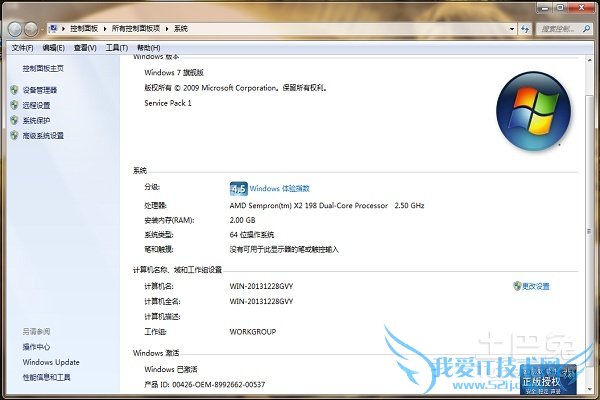Click the product ID 00426-OEM-8992662-00537
The image size is (600, 400).
pos(218,384)
